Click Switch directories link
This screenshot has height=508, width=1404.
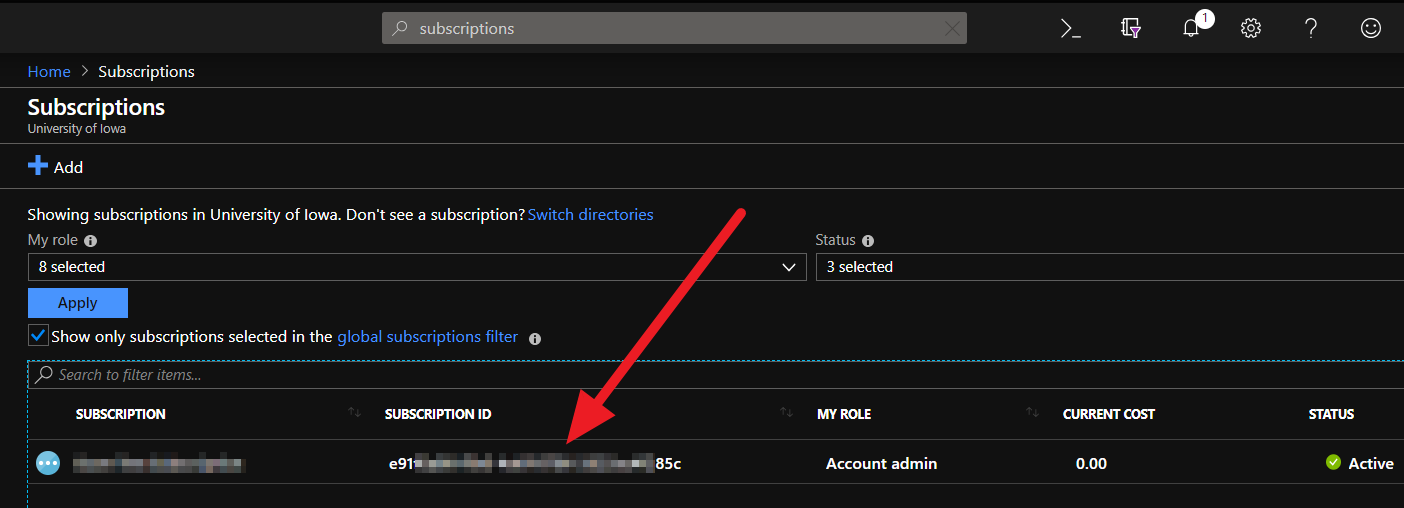590,214
